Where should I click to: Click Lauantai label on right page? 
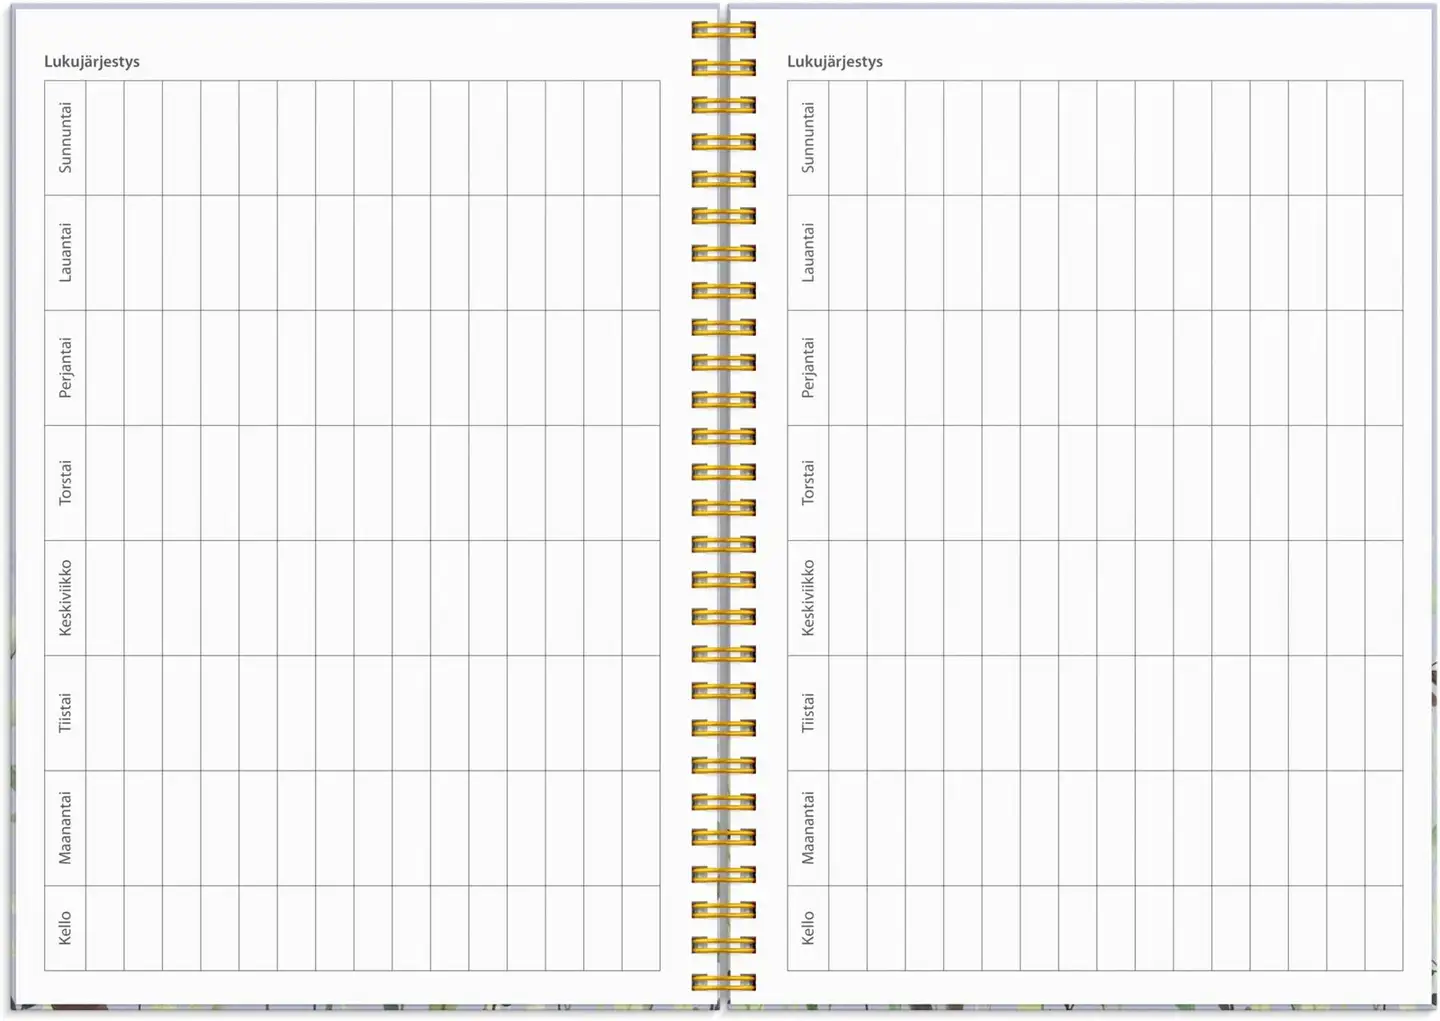(809, 253)
